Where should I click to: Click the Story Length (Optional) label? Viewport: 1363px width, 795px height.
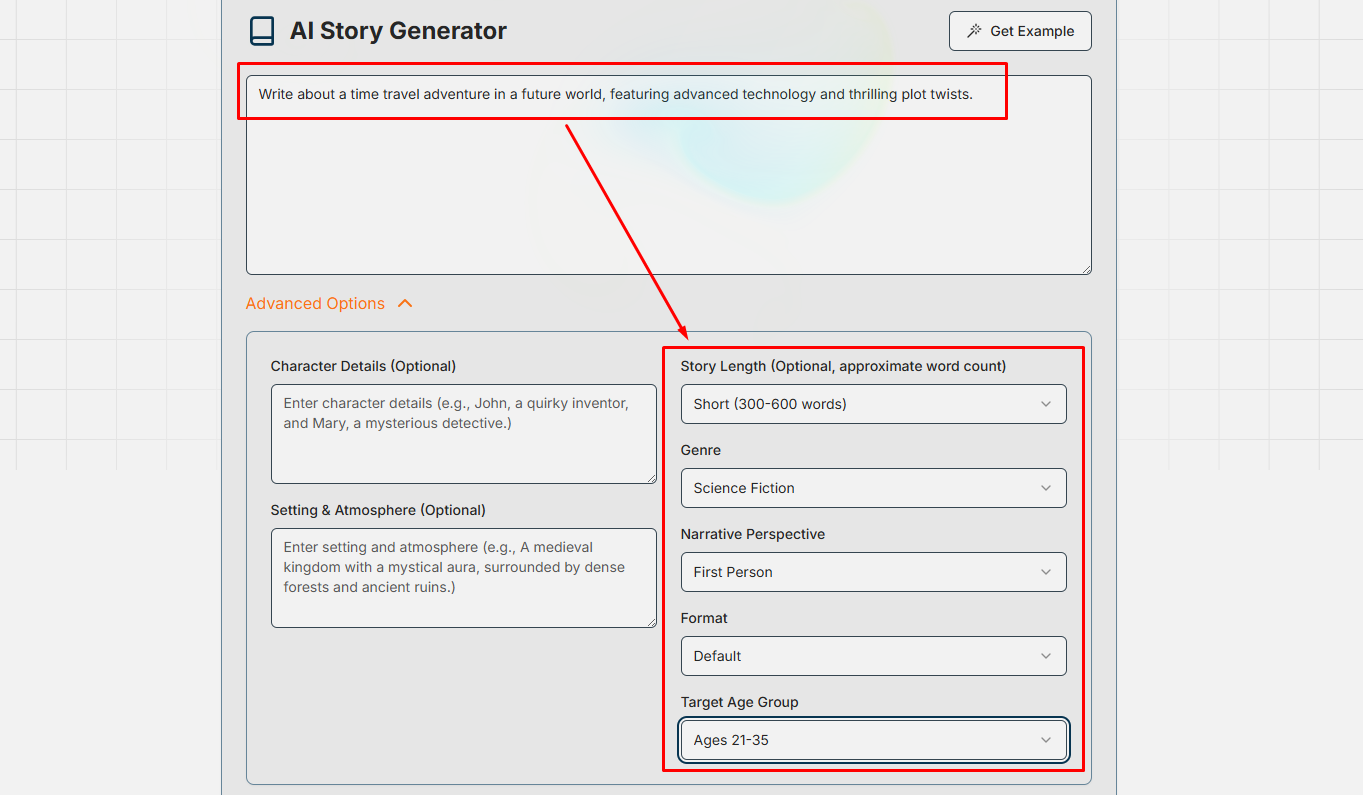[843, 366]
